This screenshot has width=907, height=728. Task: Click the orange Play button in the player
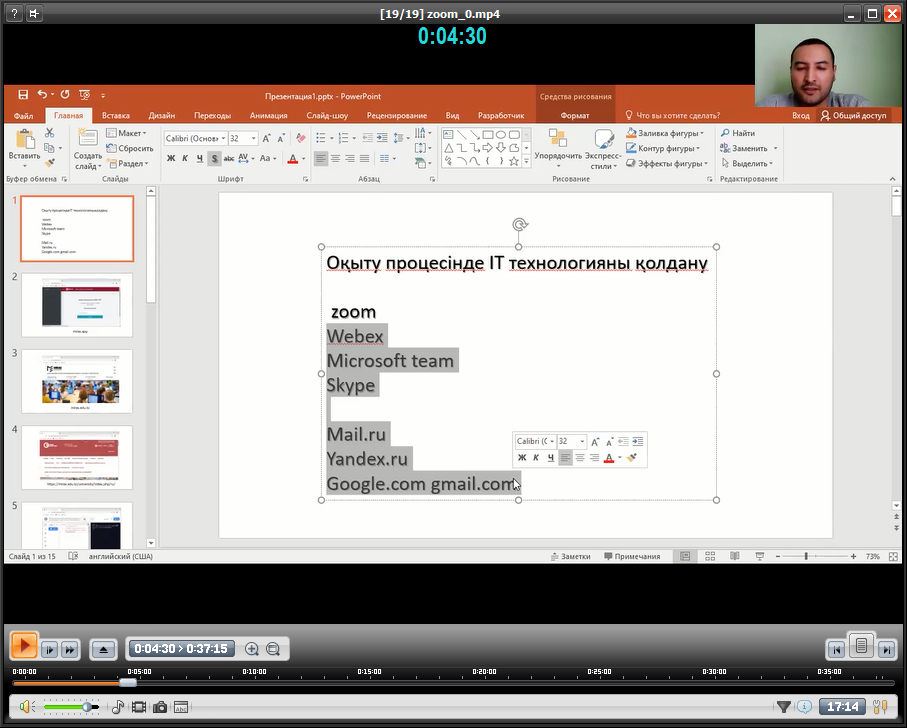pos(24,645)
